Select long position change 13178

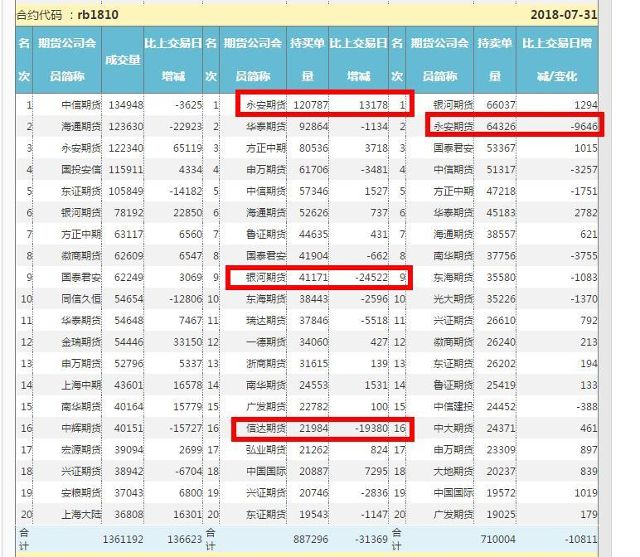tap(373, 105)
